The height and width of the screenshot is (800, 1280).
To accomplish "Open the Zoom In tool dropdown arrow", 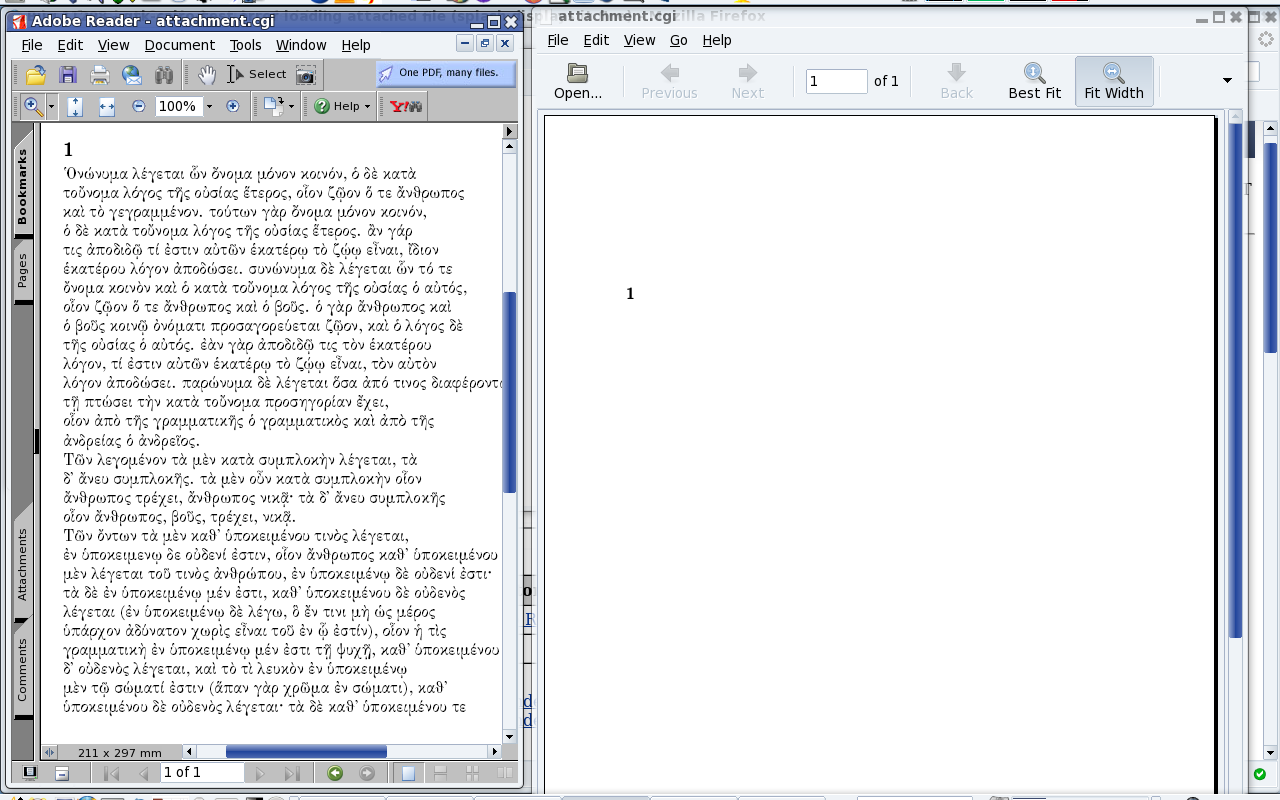I will click(52, 107).
